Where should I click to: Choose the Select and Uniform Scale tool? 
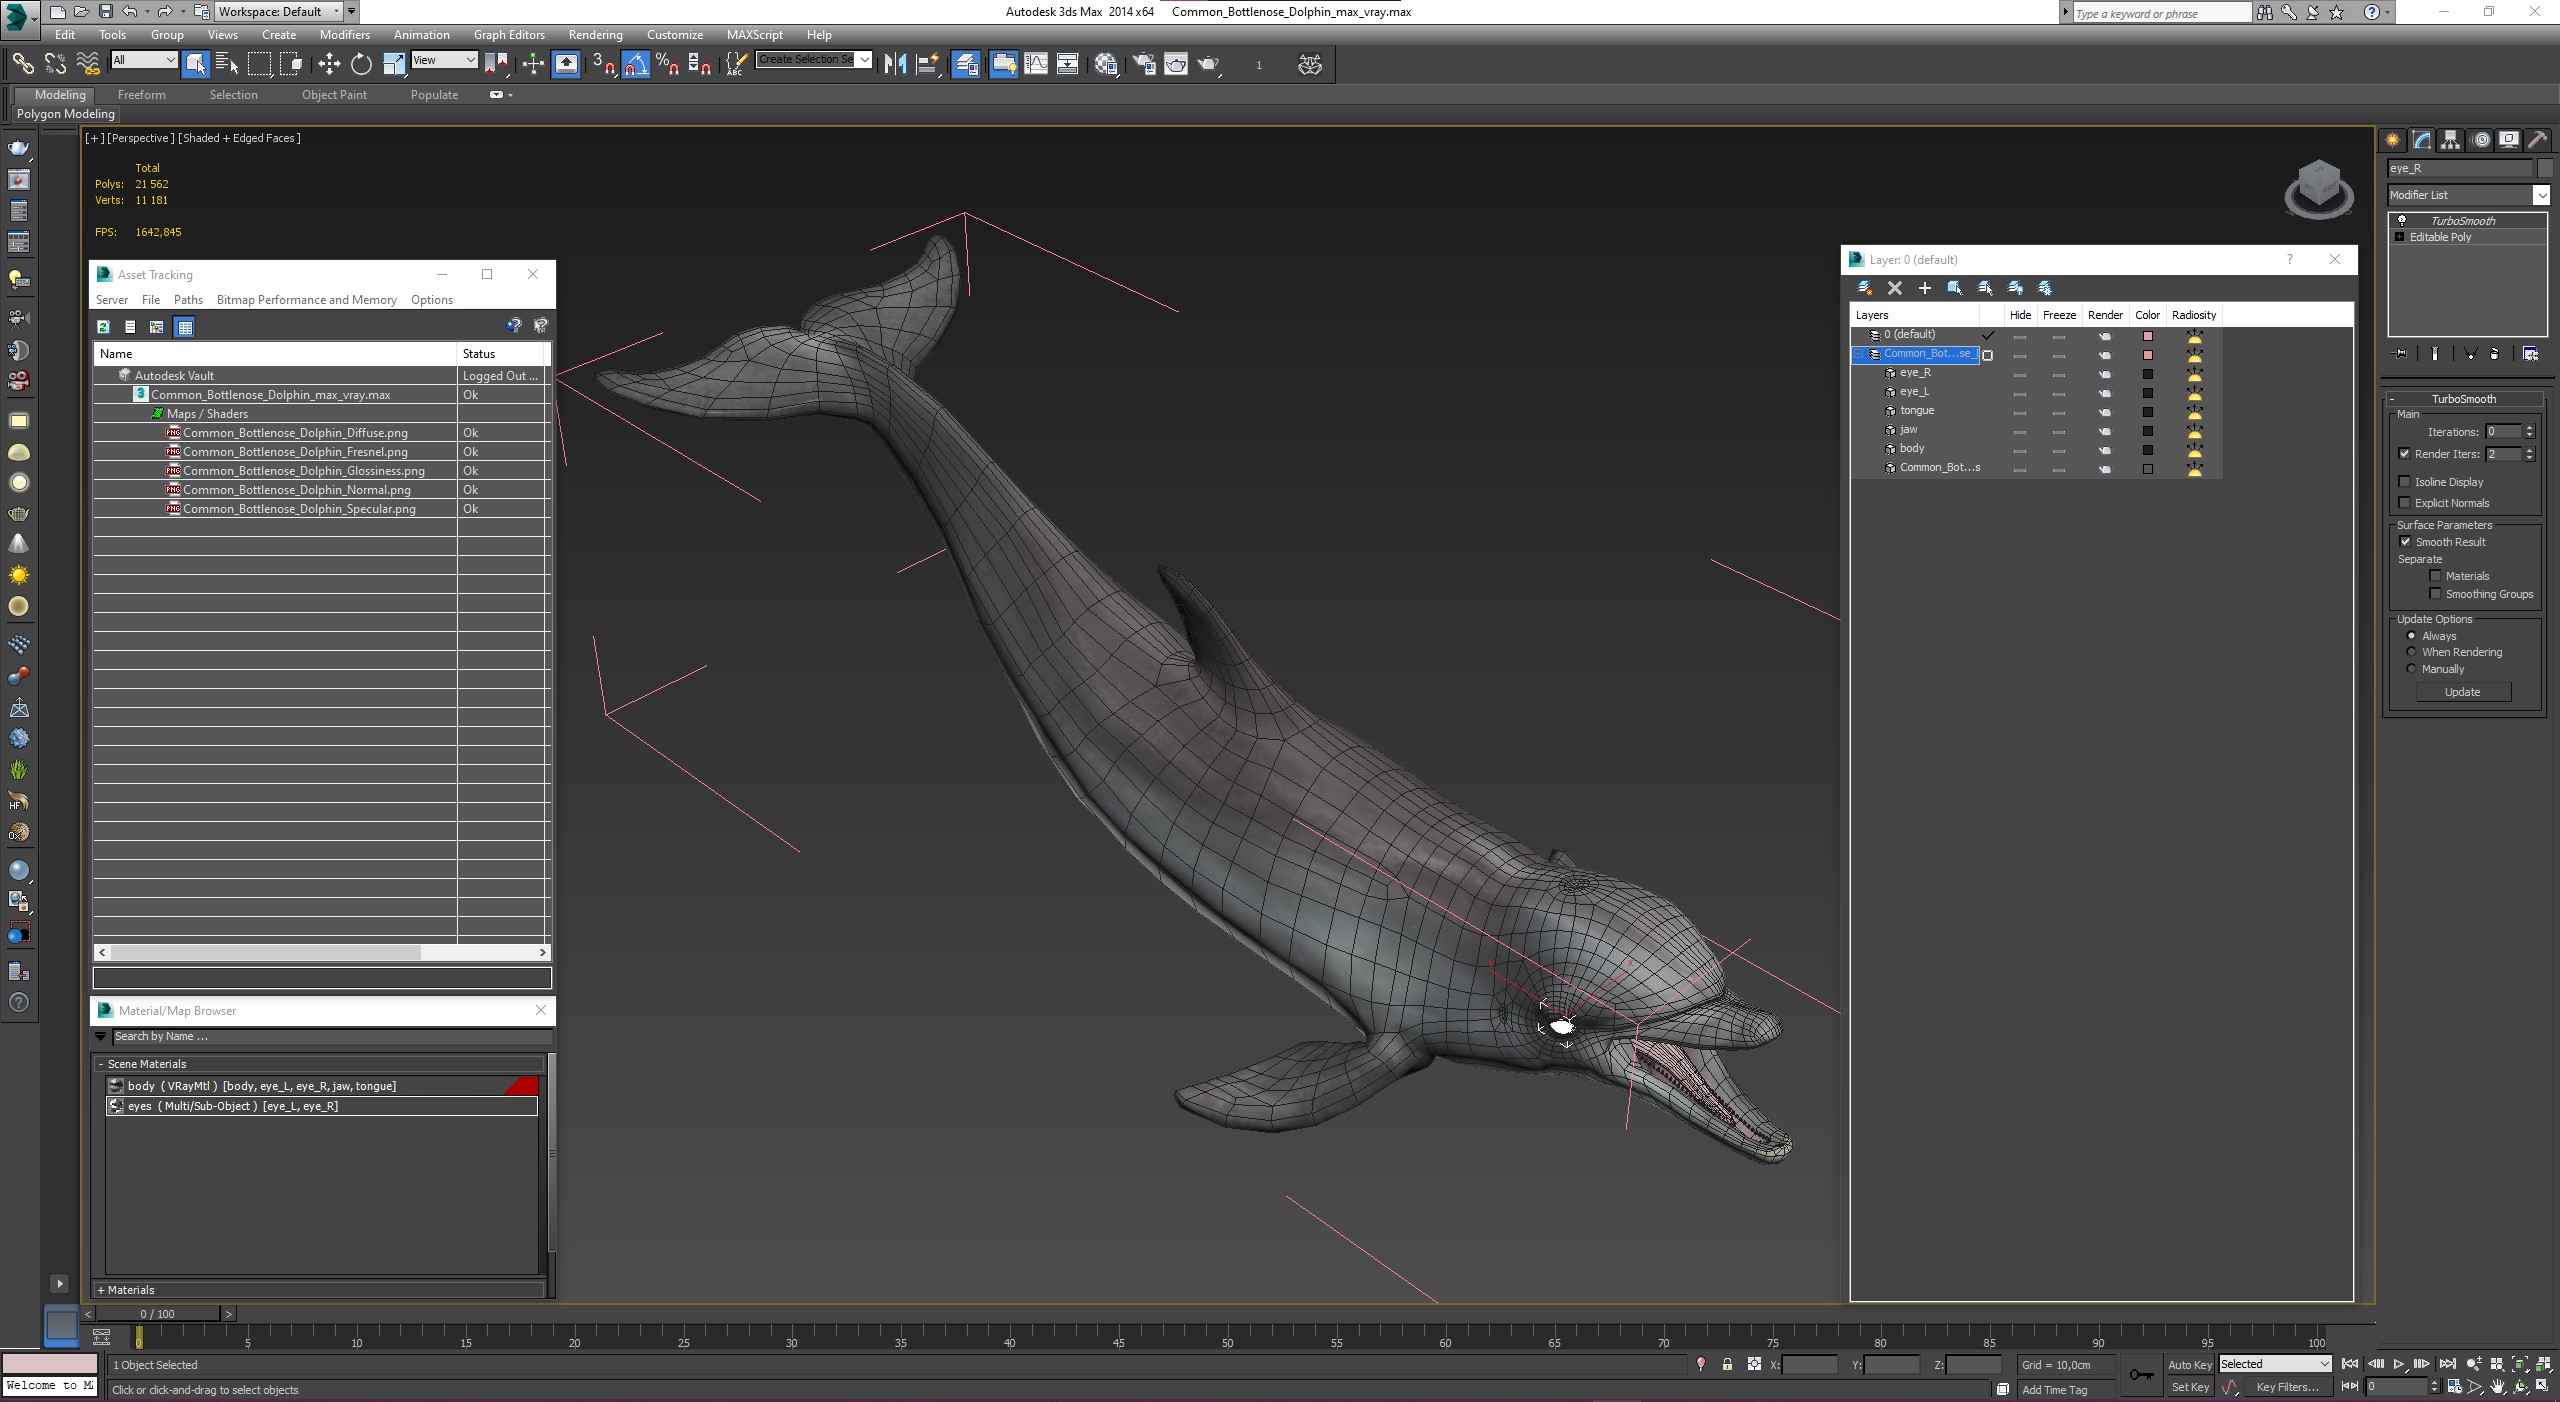point(394,64)
